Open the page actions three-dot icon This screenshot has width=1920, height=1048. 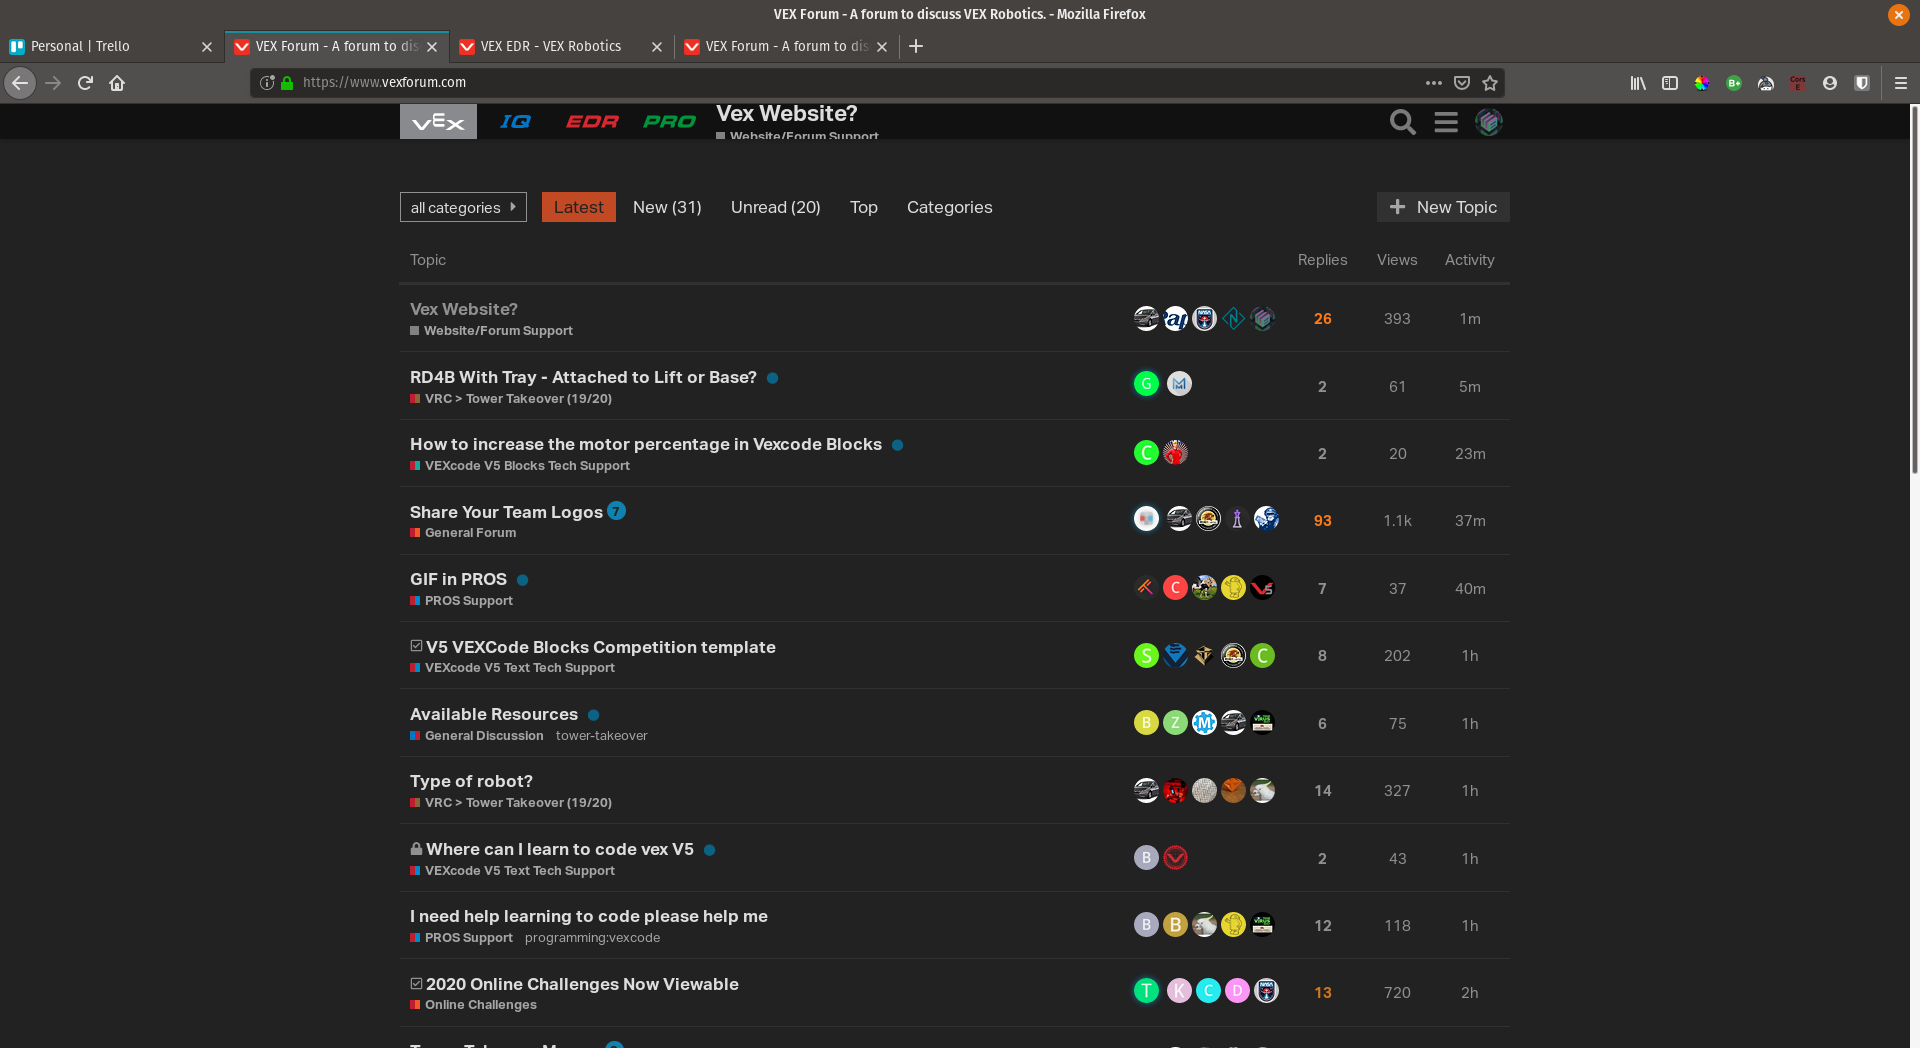click(x=1433, y=83)
